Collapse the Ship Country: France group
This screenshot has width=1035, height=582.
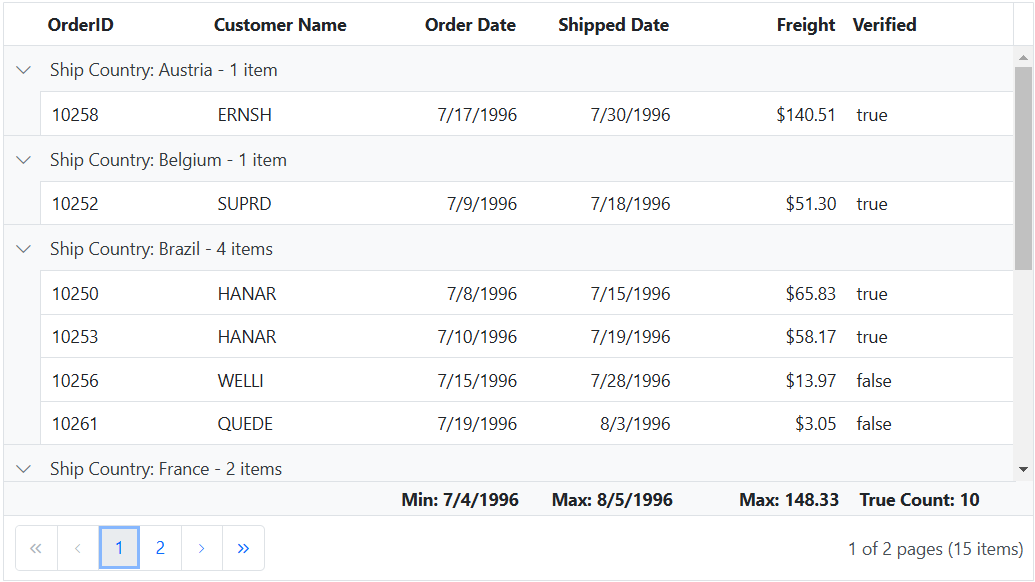click(24, 468)
